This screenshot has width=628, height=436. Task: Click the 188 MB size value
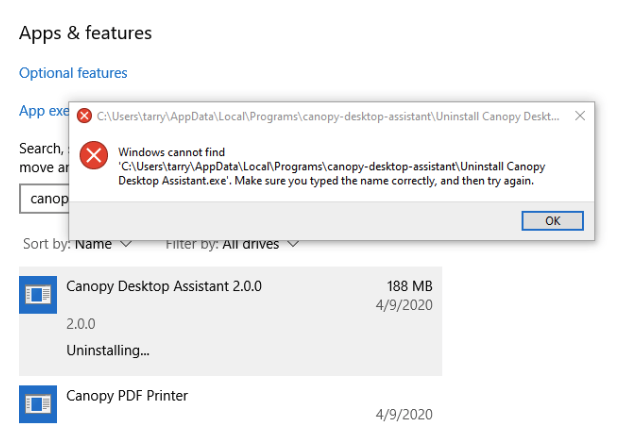coord(409,286)
